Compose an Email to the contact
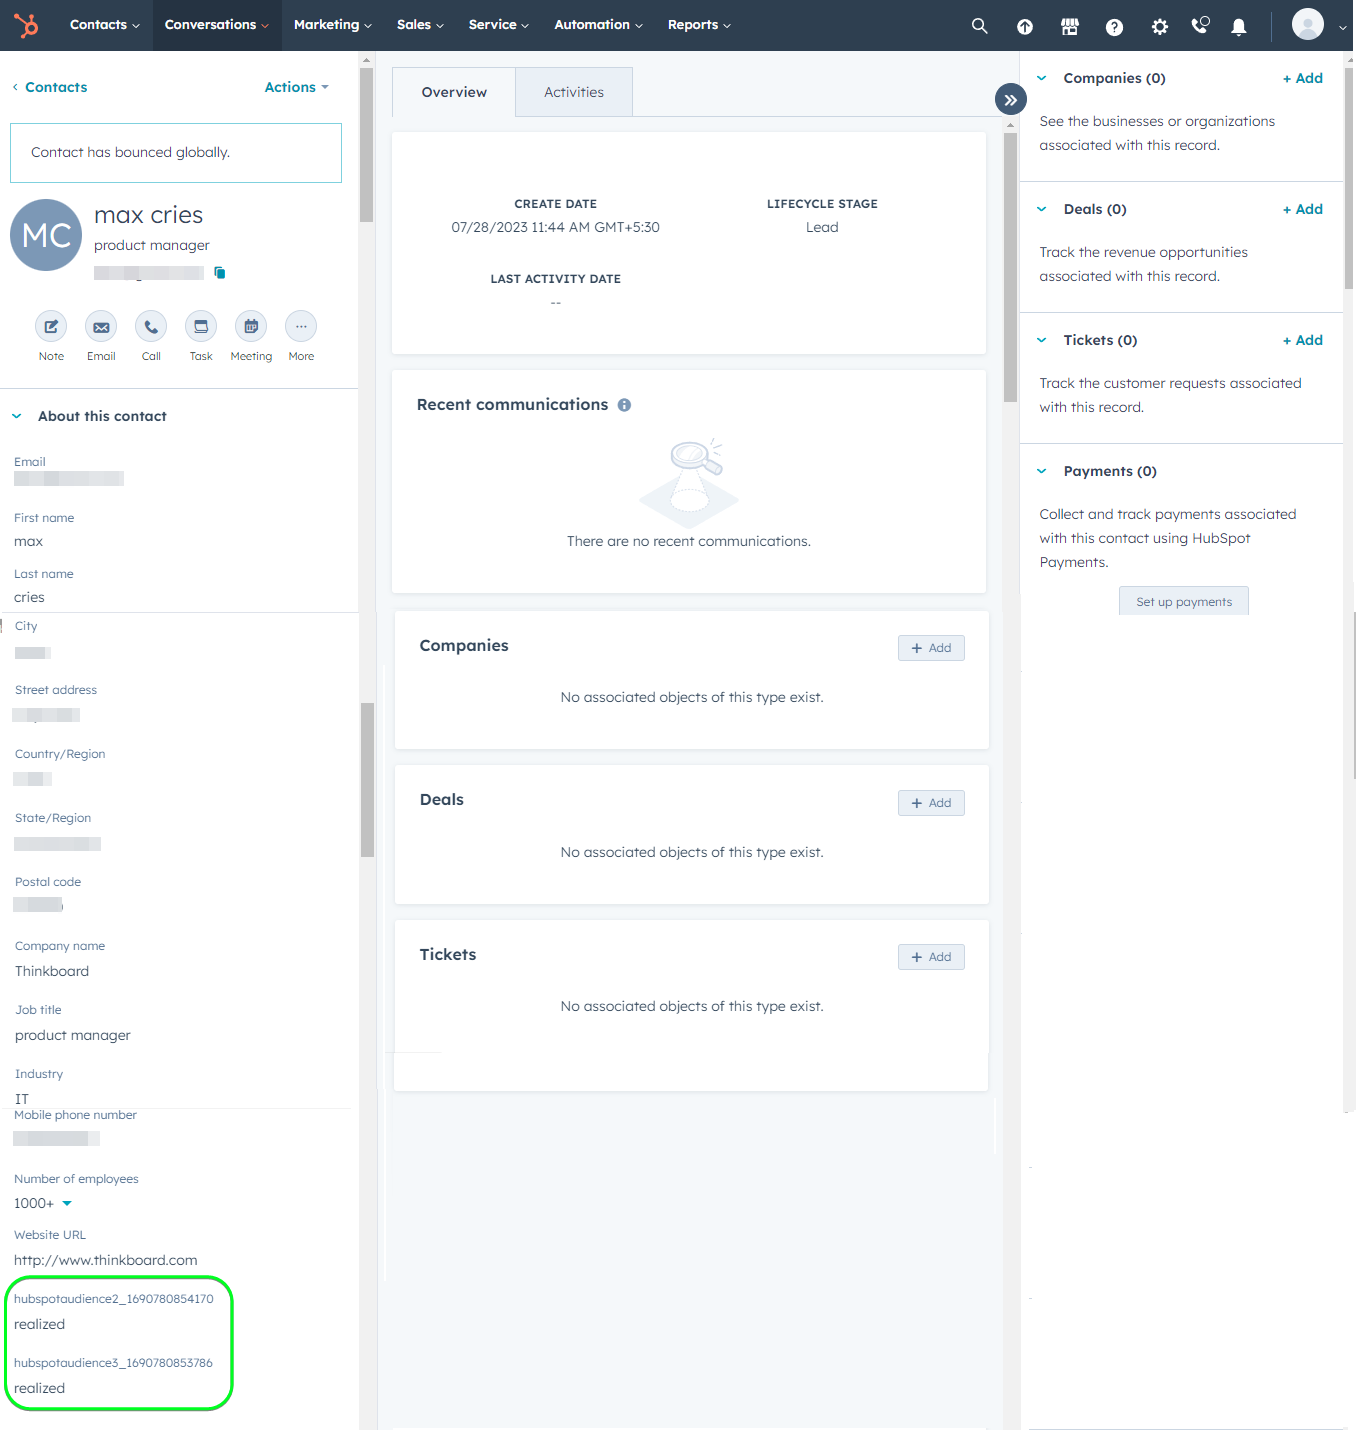This screenshot has height=1430, width=1356. coord(101,326)
